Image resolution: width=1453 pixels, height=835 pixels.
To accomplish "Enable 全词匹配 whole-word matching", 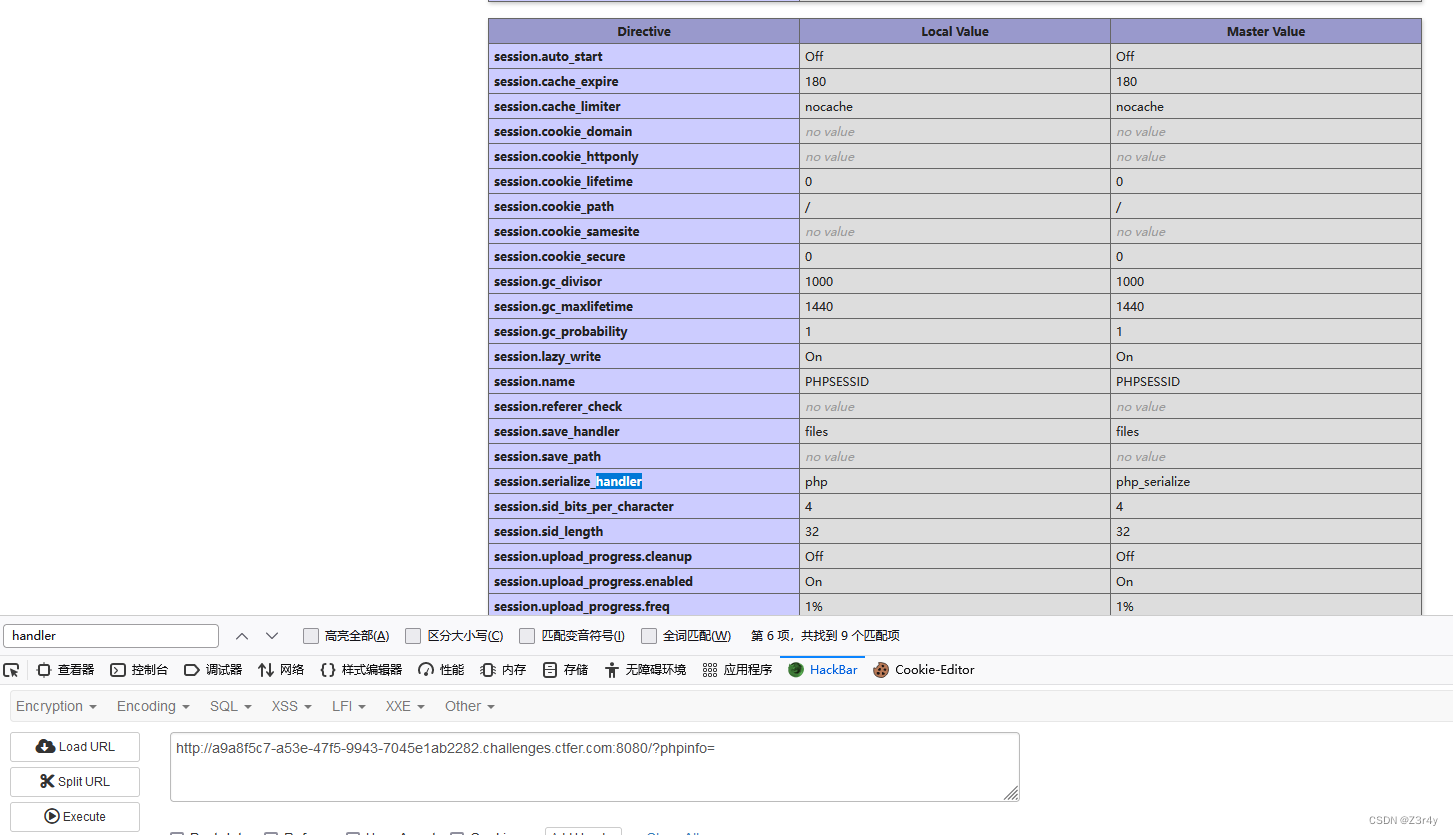I will click(651, 635).
